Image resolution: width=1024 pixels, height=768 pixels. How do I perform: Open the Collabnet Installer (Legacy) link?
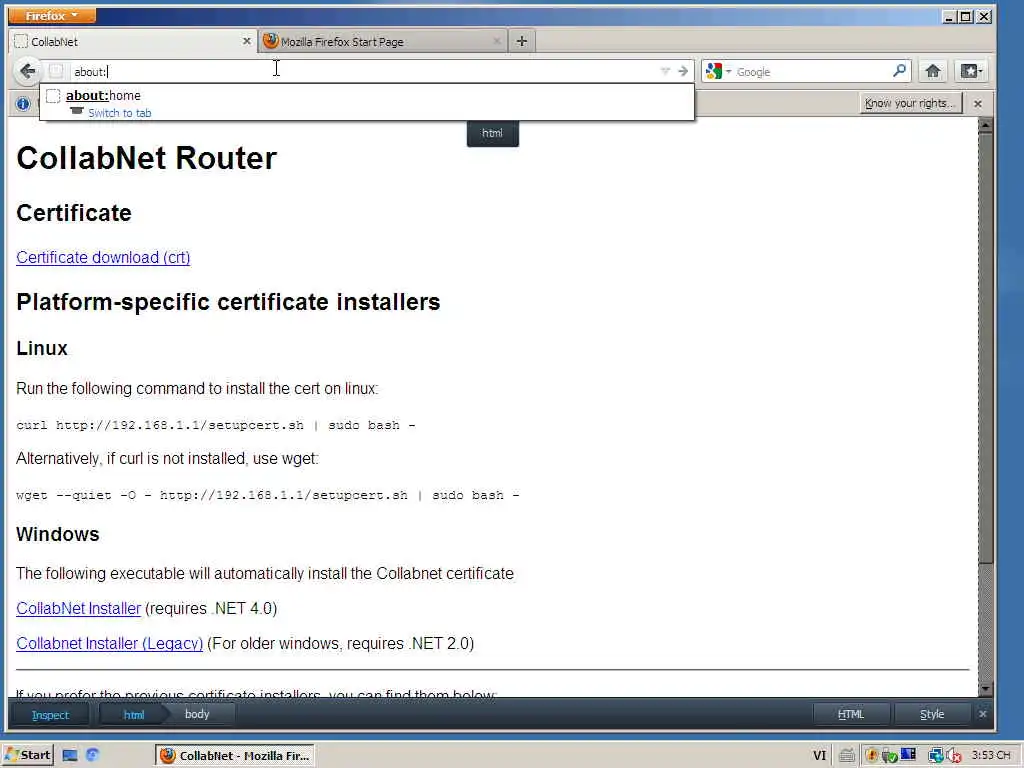tap(110, 643)
